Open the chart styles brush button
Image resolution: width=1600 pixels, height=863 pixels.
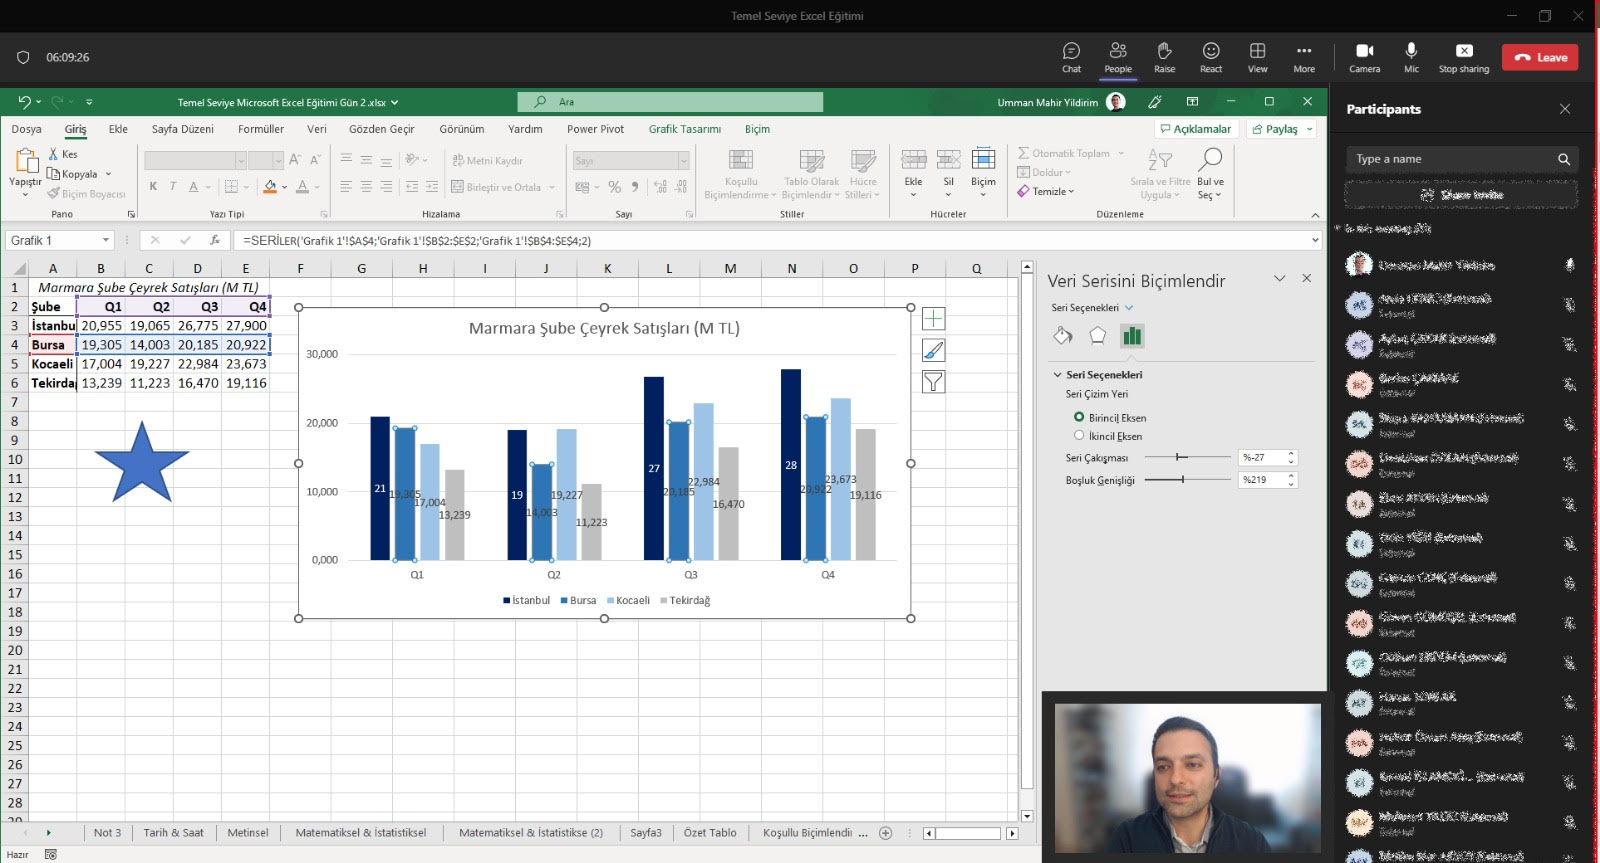coord(933,350)
